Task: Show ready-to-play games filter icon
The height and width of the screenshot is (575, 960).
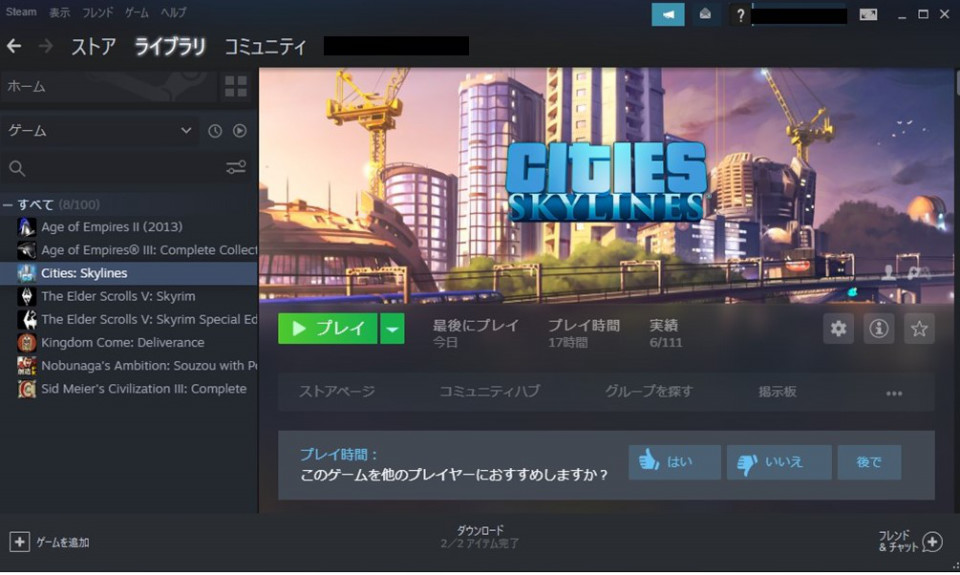Action: 240,130
